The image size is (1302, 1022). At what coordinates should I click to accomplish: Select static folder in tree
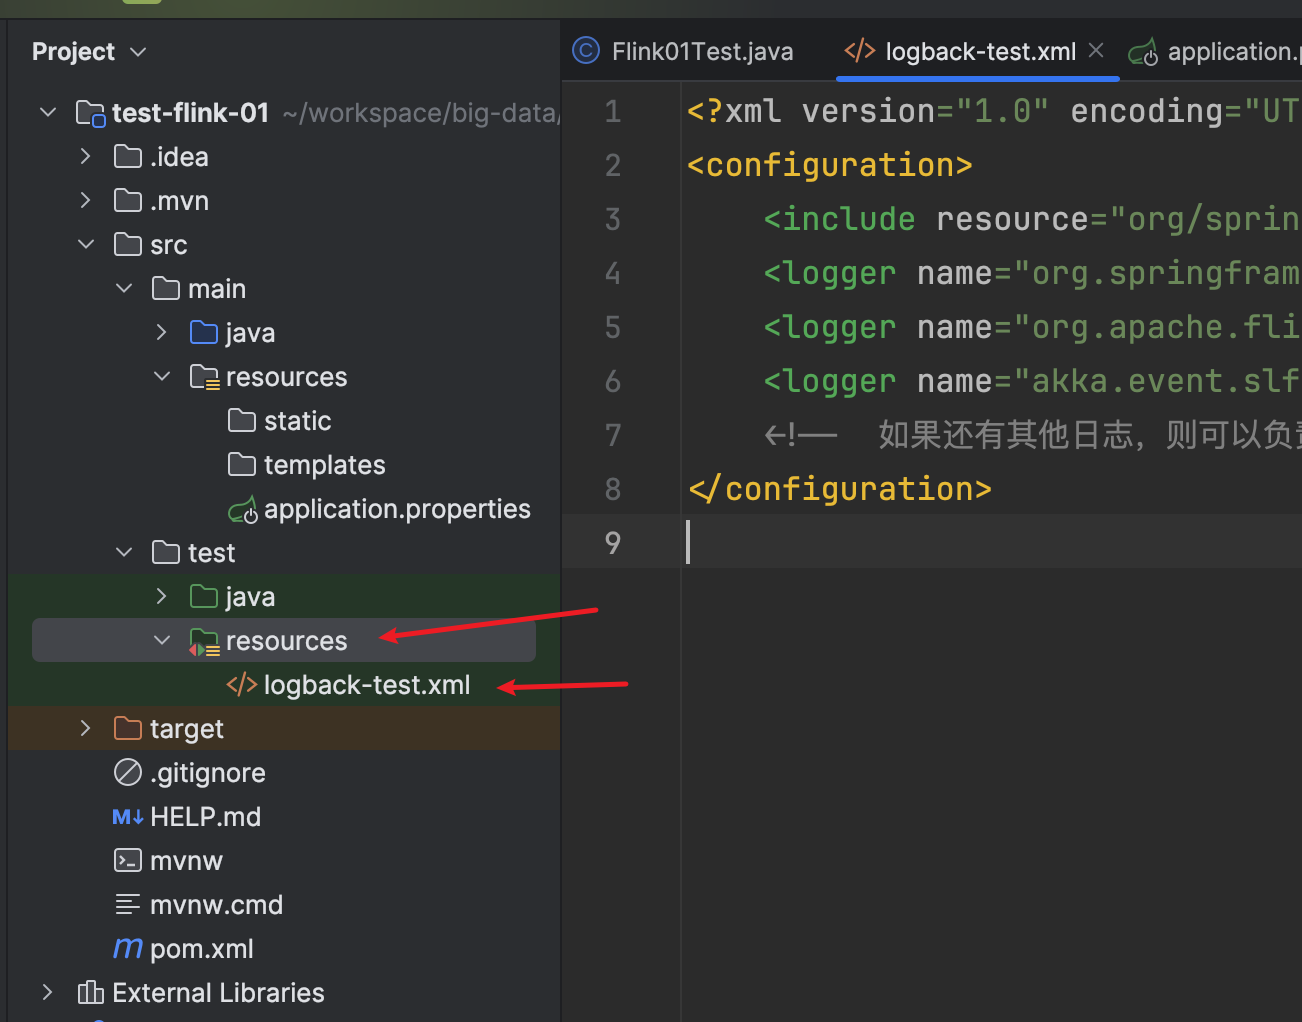click(x=298, y=420)
